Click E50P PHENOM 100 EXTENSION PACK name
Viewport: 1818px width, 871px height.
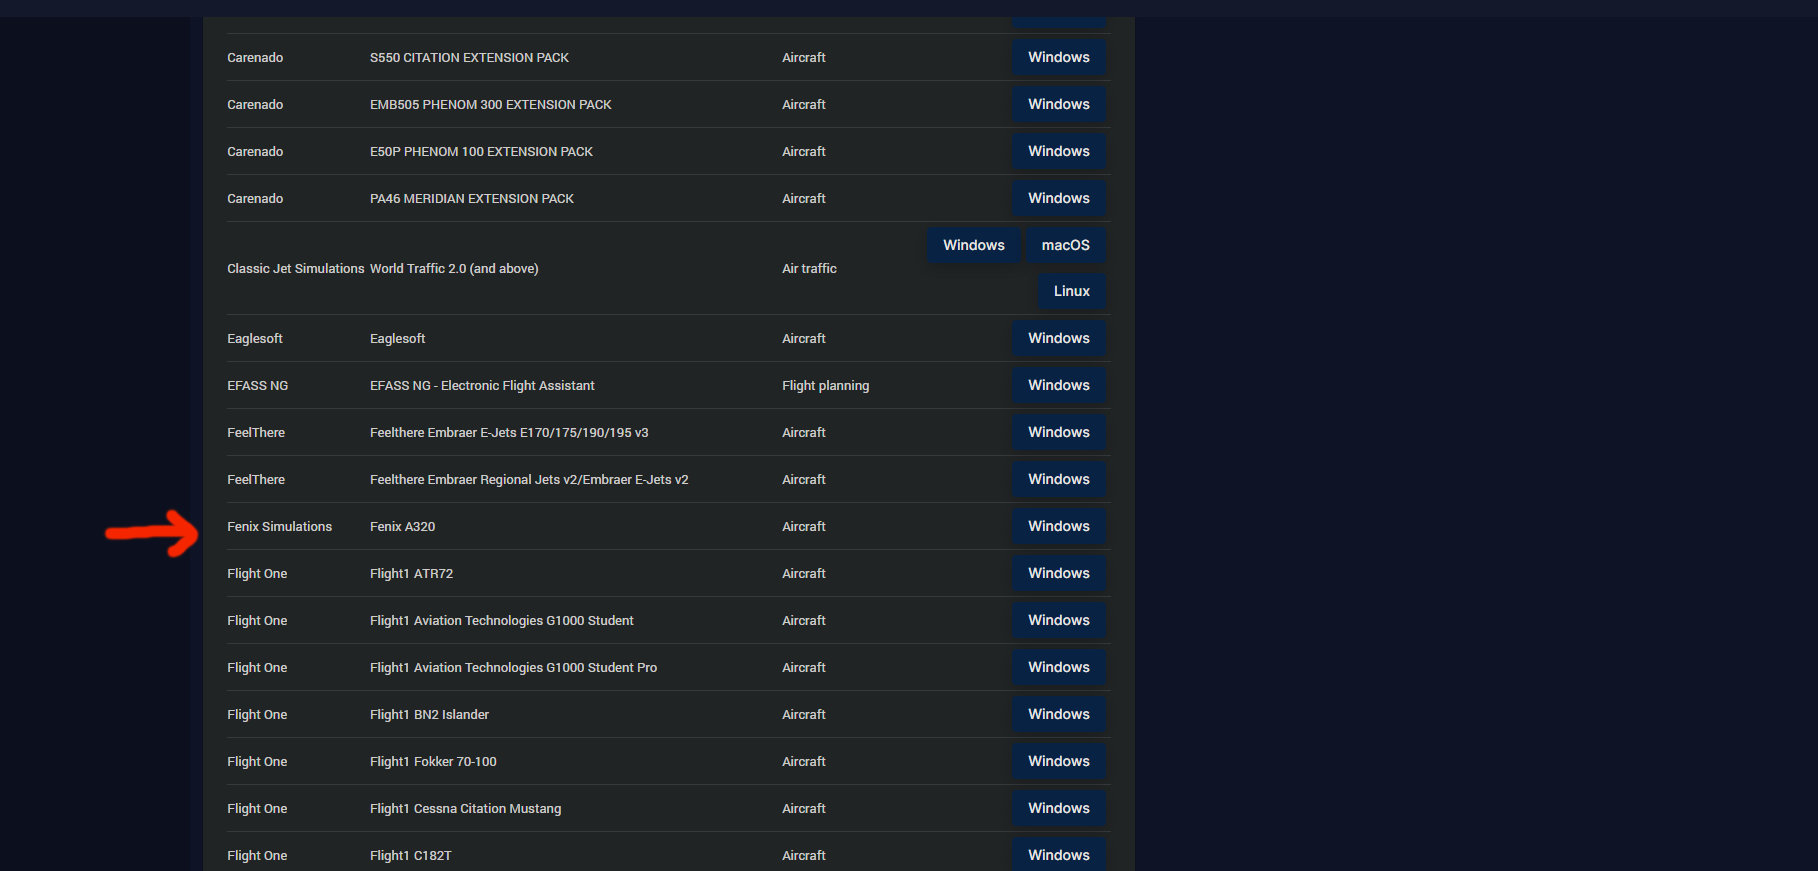[481, 152]
